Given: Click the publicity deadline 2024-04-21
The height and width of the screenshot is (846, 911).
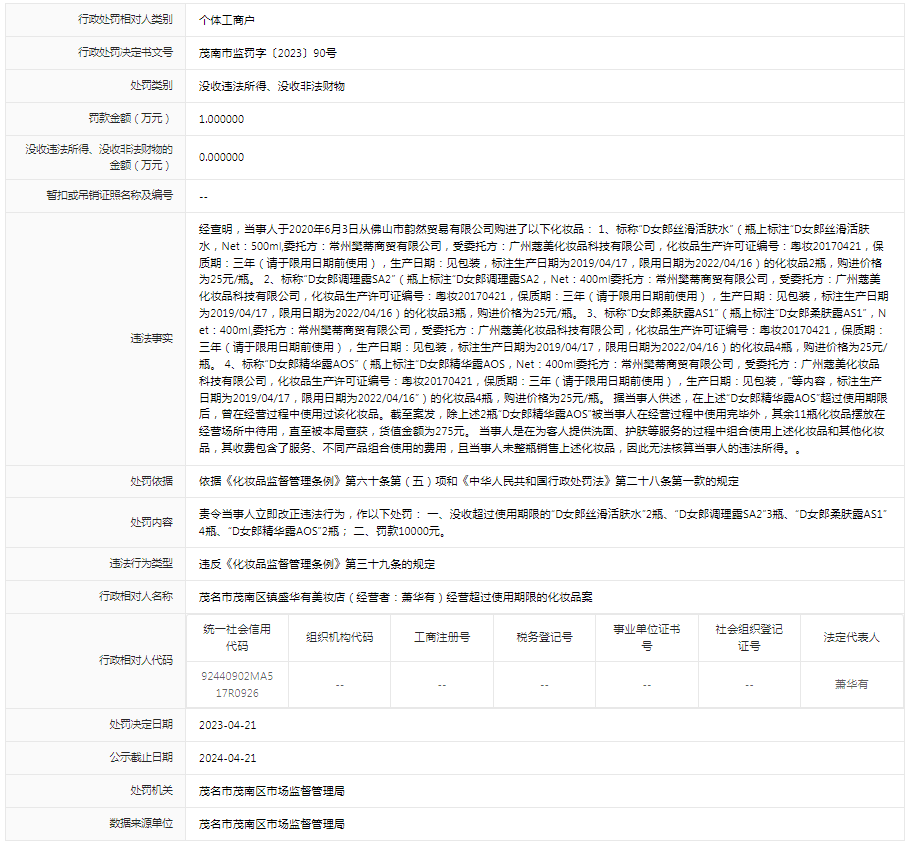Looking at the screenshot, I should click(x=228, y=758).
